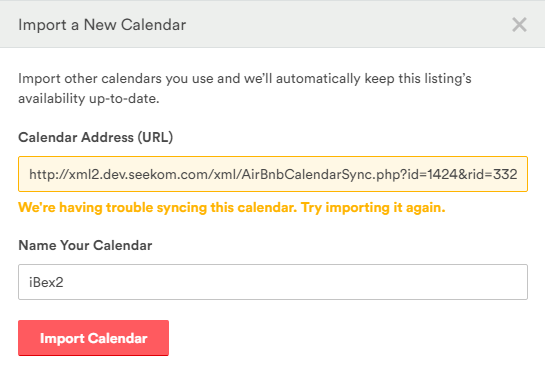Click the AirBnbCalendarSync.php part of URL
545x371 pixels.
pyautogui.click(x=321, y=174)
